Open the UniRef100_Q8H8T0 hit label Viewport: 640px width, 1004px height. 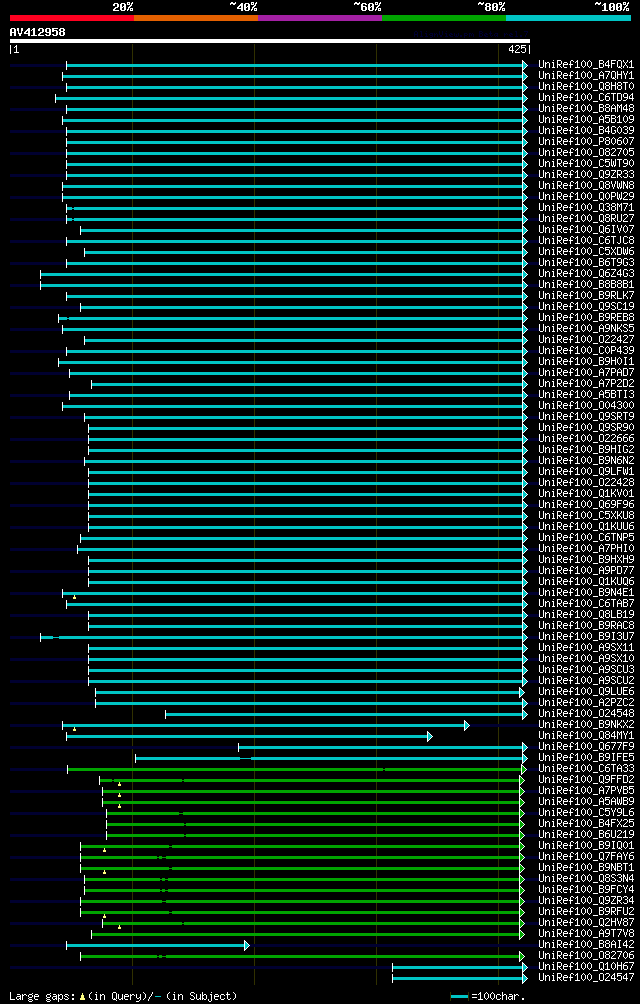tap(586, 86)
